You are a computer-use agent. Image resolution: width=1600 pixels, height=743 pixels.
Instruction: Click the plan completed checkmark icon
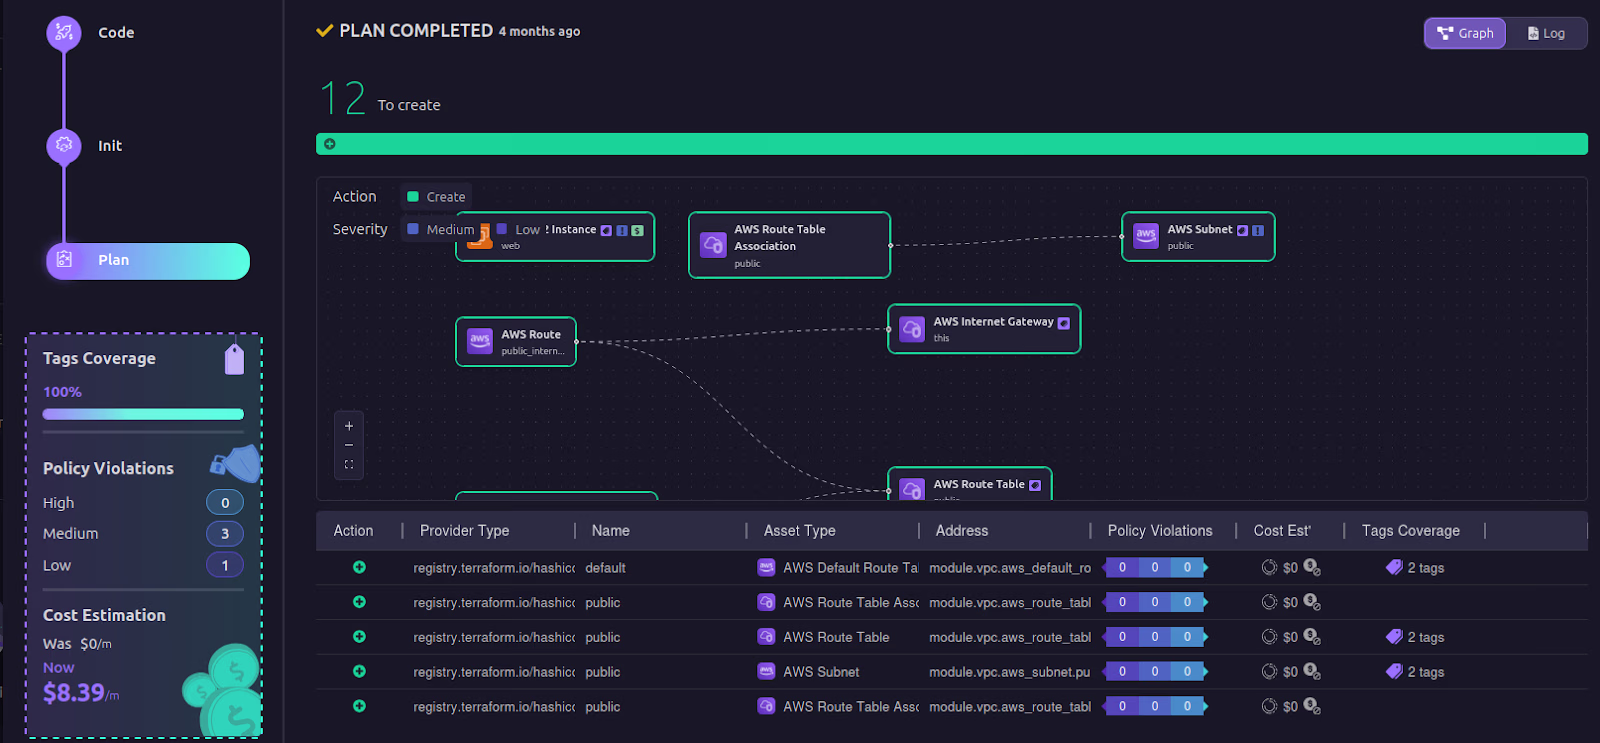coord(325,31)
